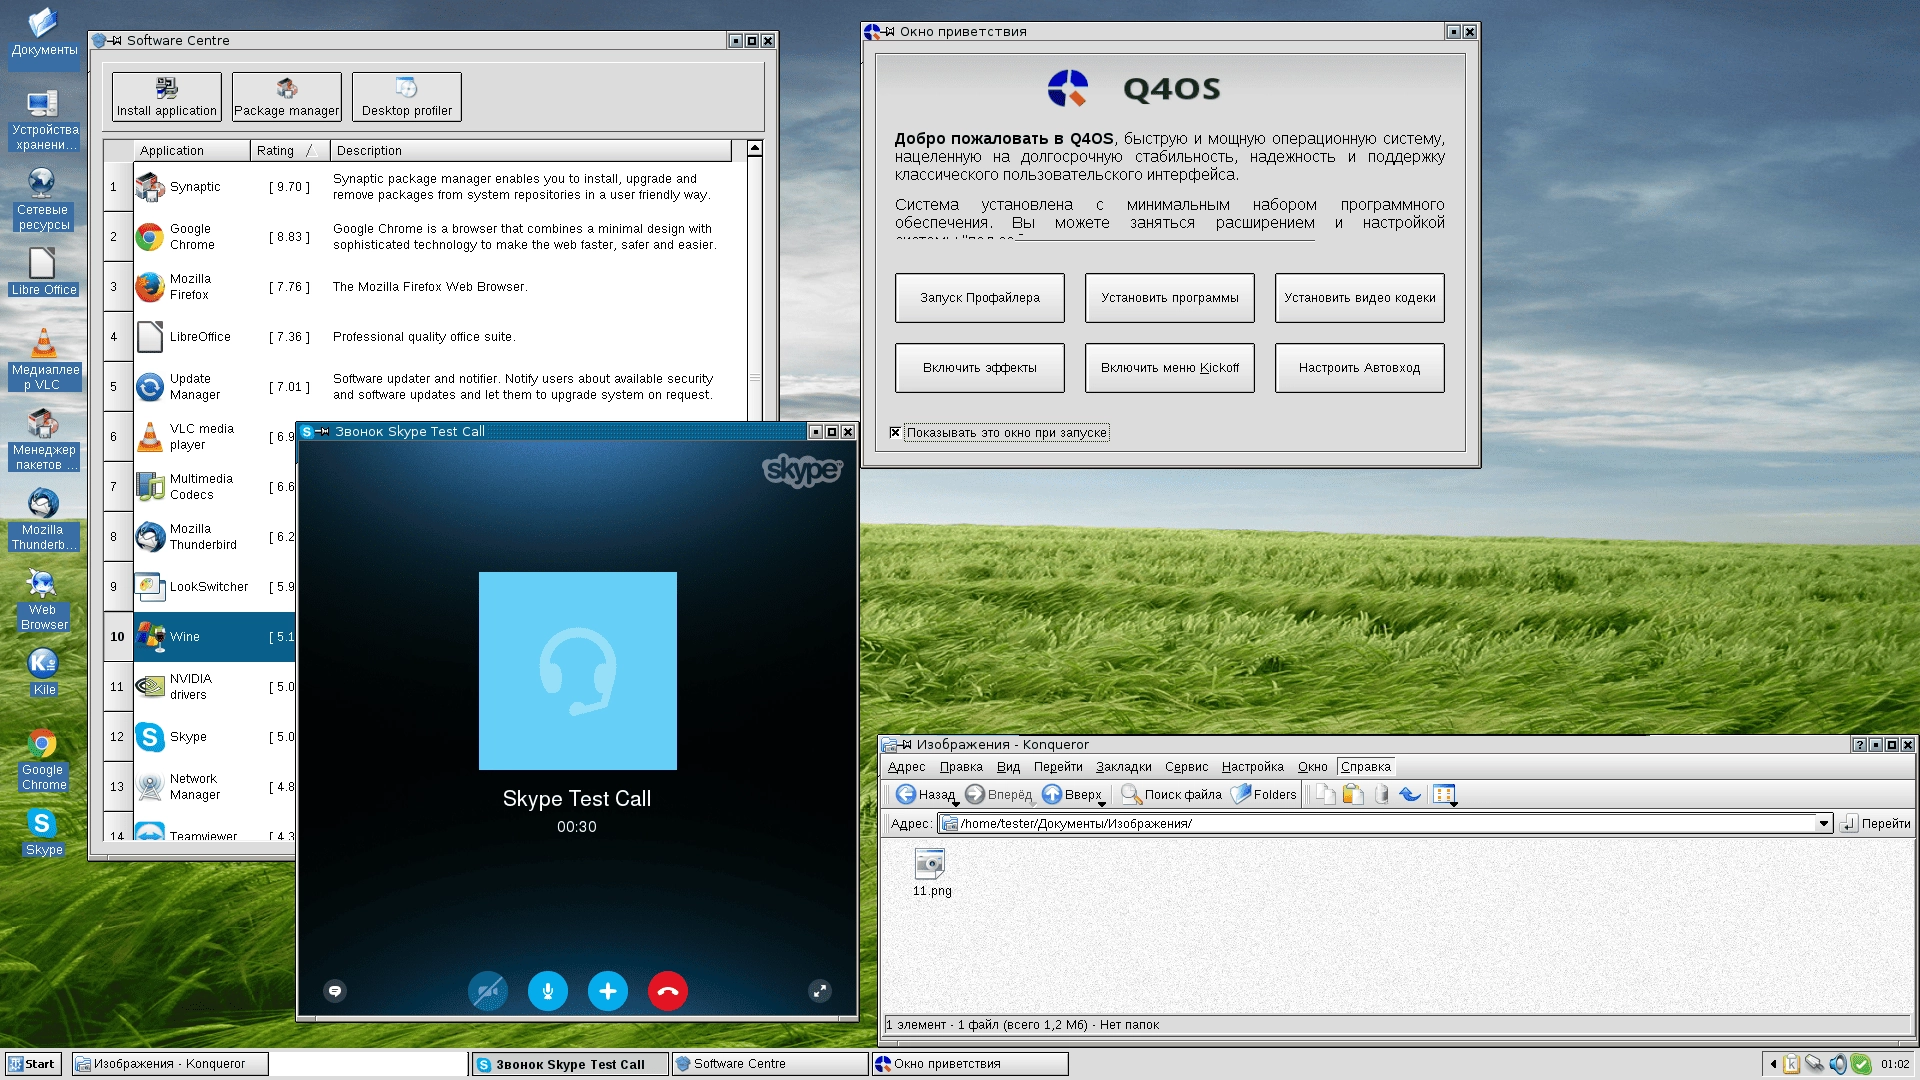
Task: Open the Klipper clipboard tray icon
Action: [x=1791, y=1064]
